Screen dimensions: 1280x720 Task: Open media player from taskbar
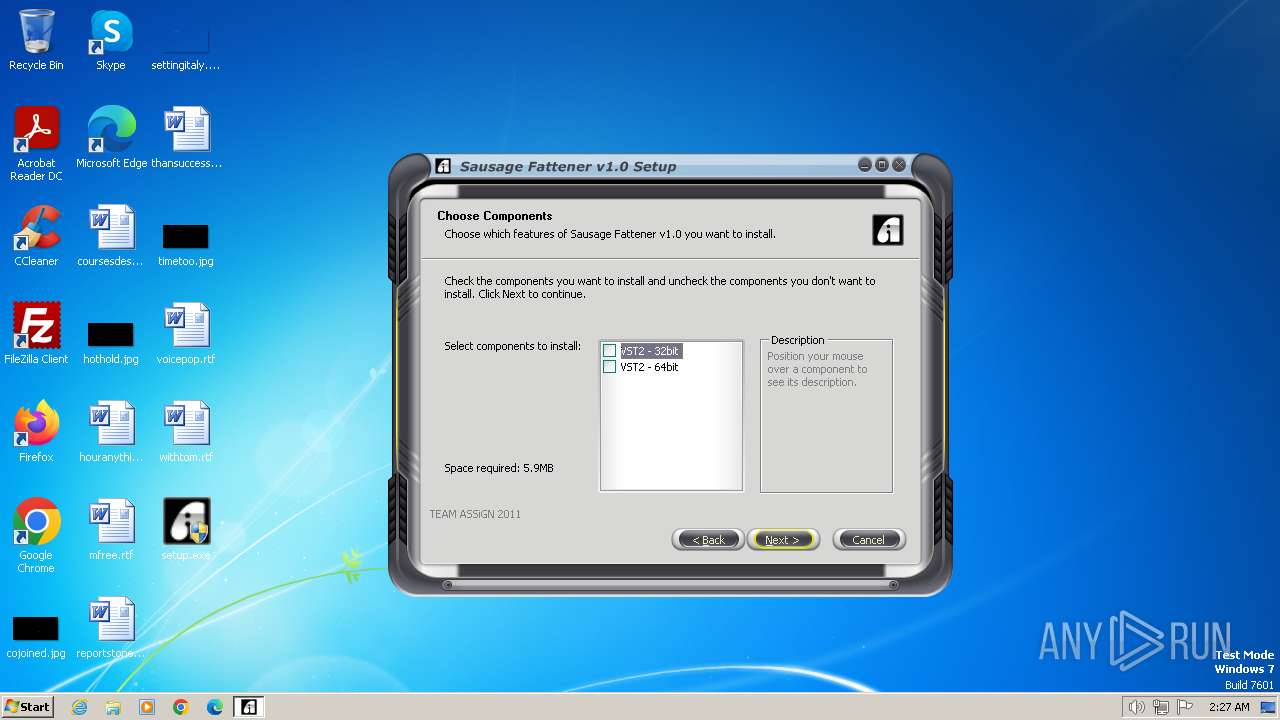pos(147,707)
